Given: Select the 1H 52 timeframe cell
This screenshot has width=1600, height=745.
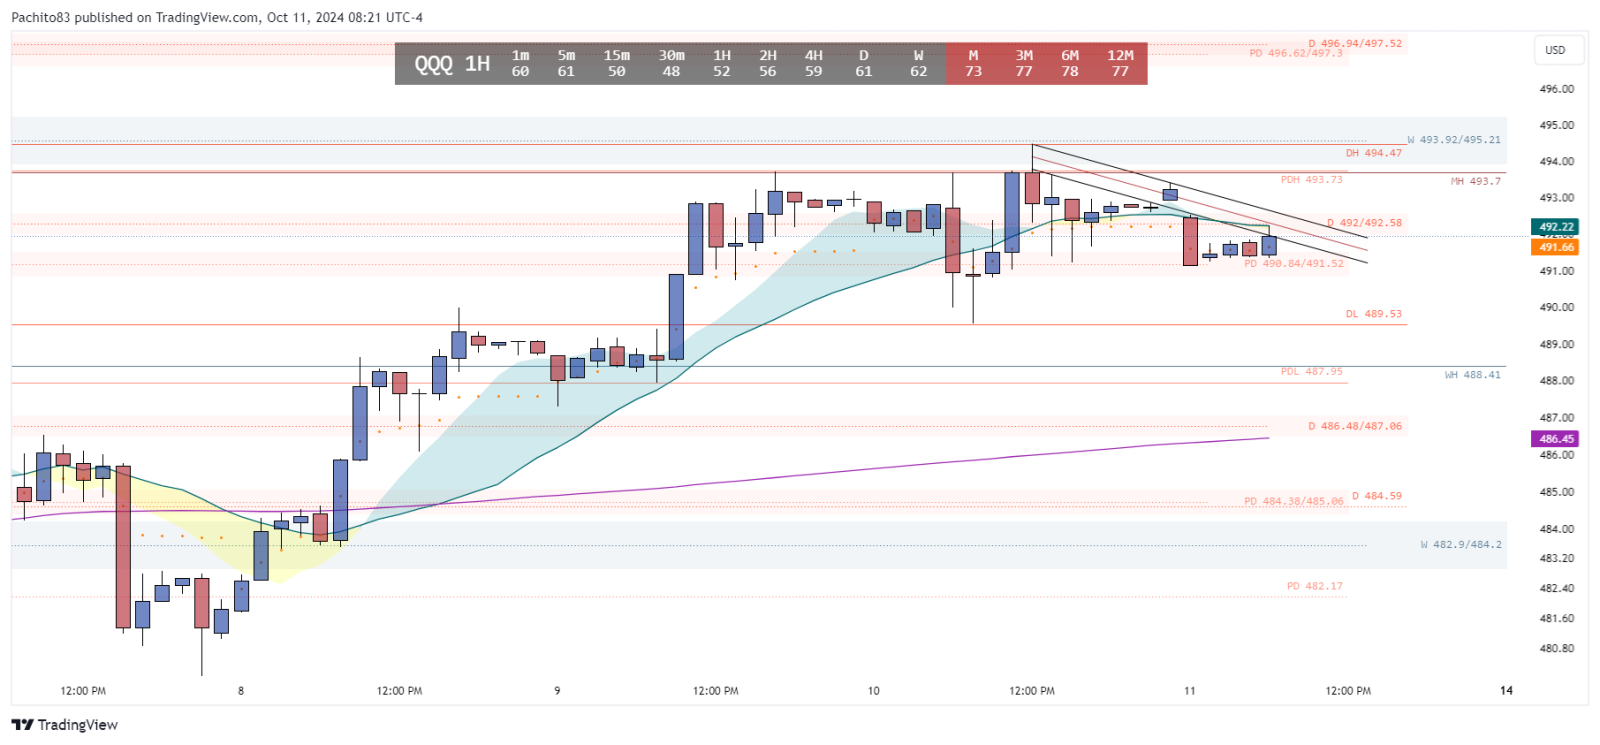Looking at the screenshot, I should 722,64.
